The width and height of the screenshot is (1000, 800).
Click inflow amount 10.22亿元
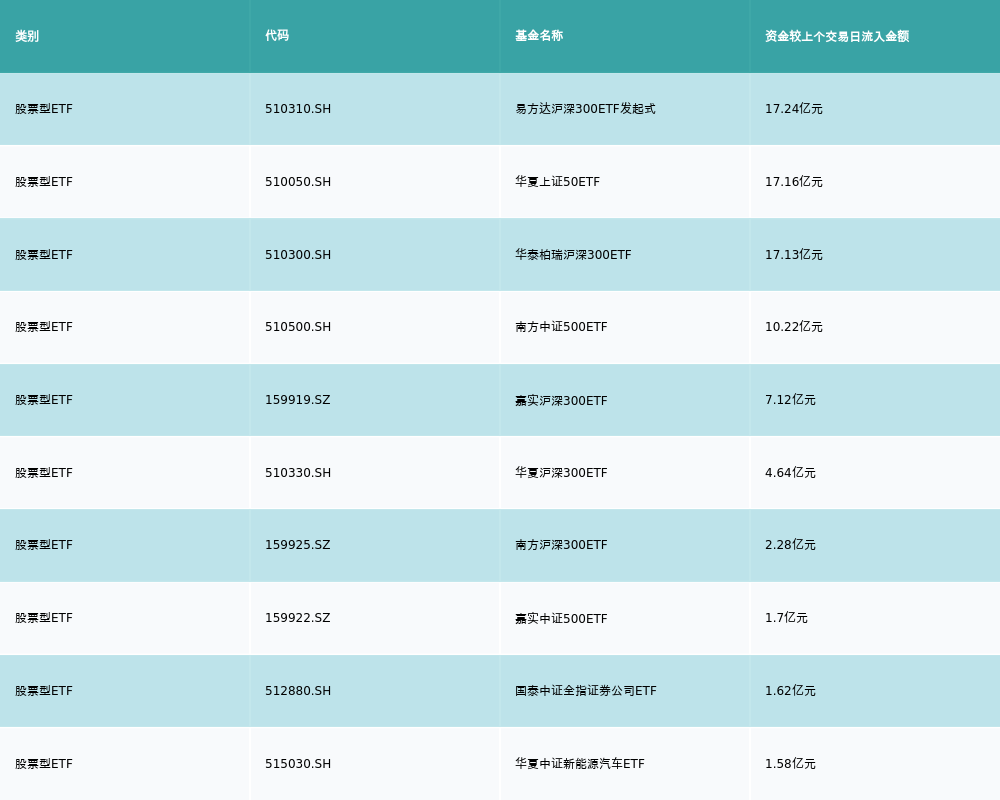click(793, 327)
